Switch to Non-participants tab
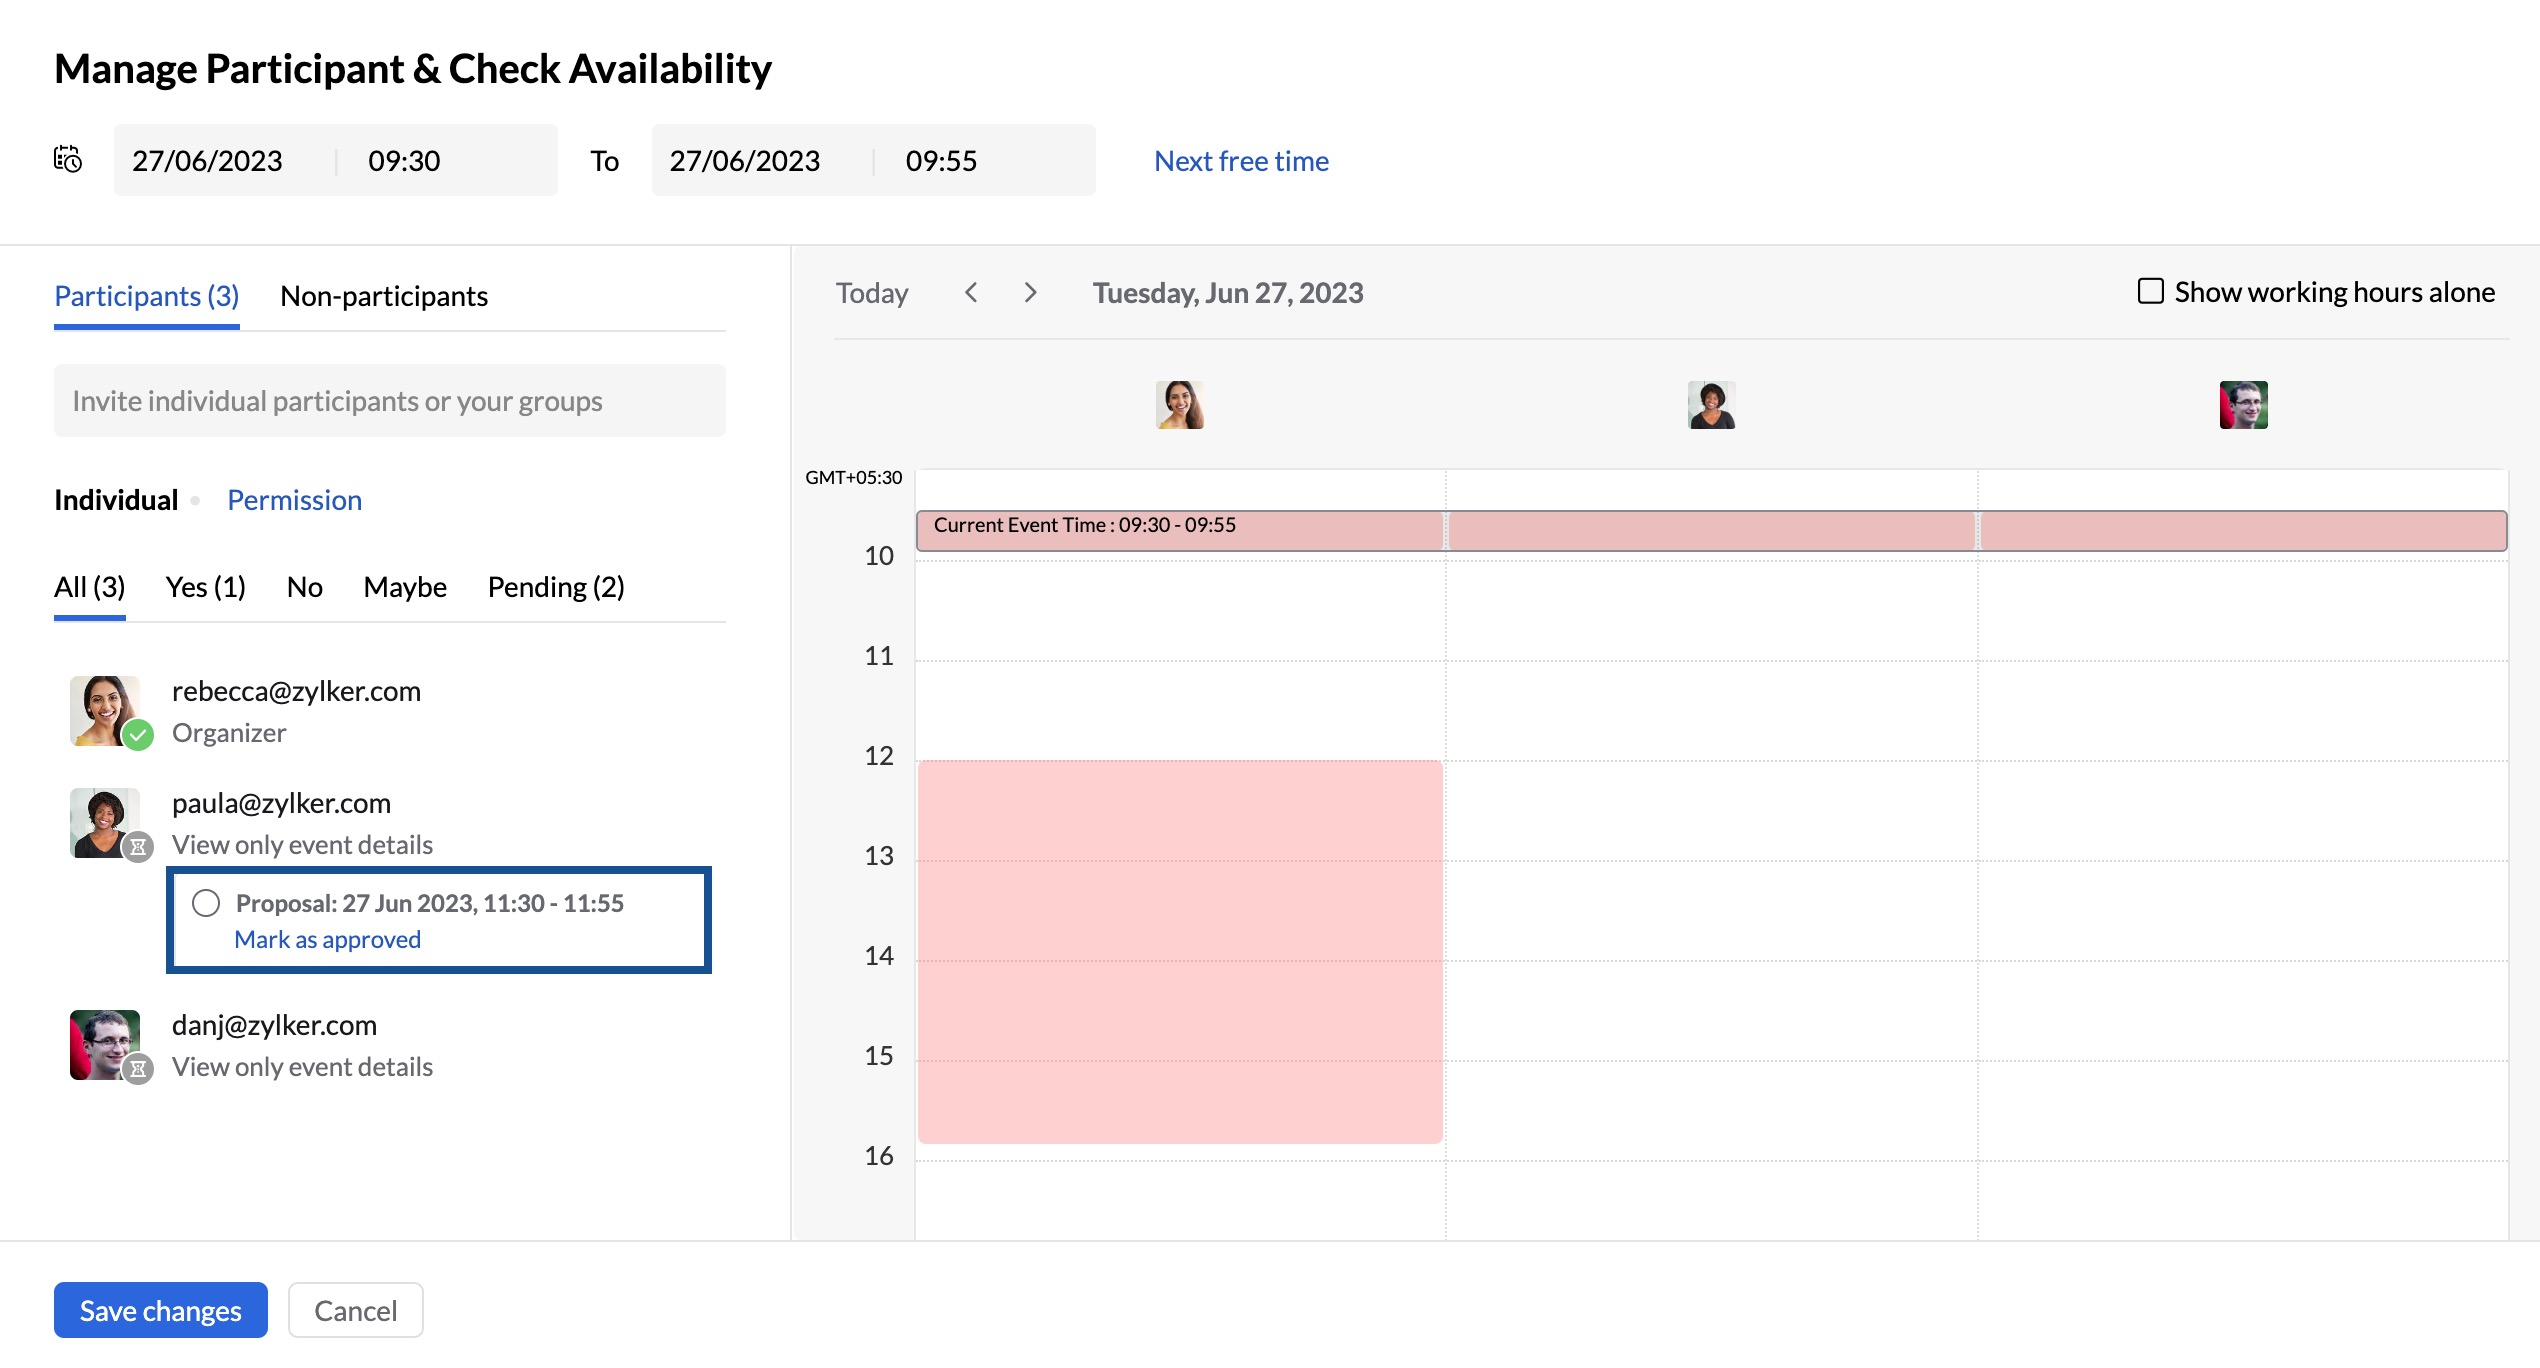The height and width of the screenshot is (1368, 2540). pyautogui.click(x=384, y=296)
